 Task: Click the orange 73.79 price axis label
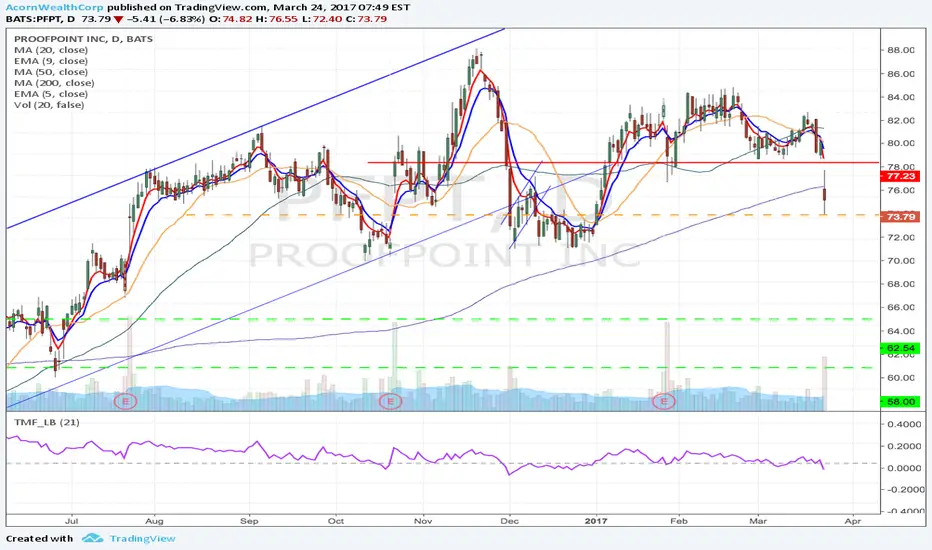click(900, 217)
